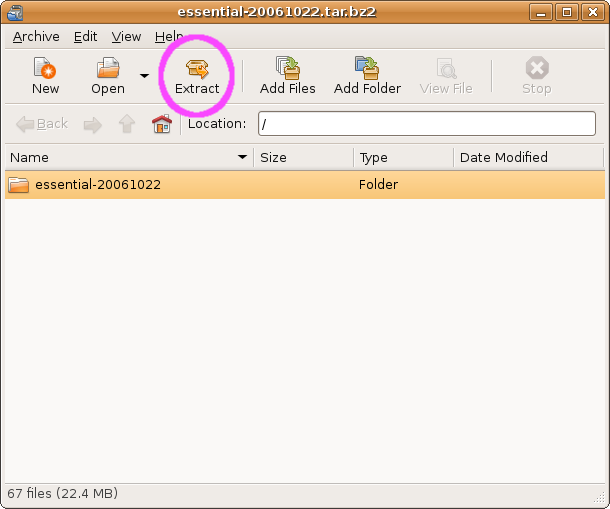Close the archive manager window
This screenshot has height=509, width=610.
coord(592,12)
